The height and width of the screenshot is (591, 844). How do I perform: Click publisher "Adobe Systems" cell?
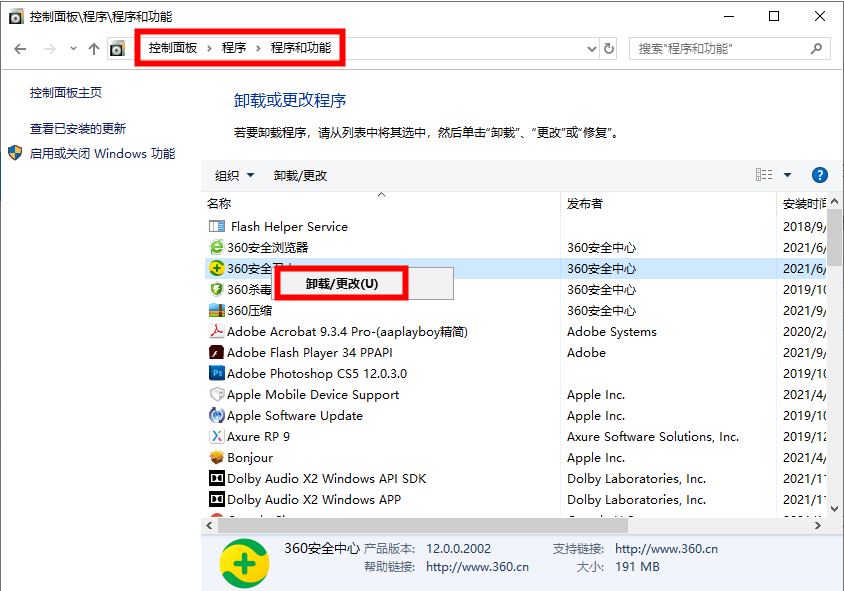612,332
